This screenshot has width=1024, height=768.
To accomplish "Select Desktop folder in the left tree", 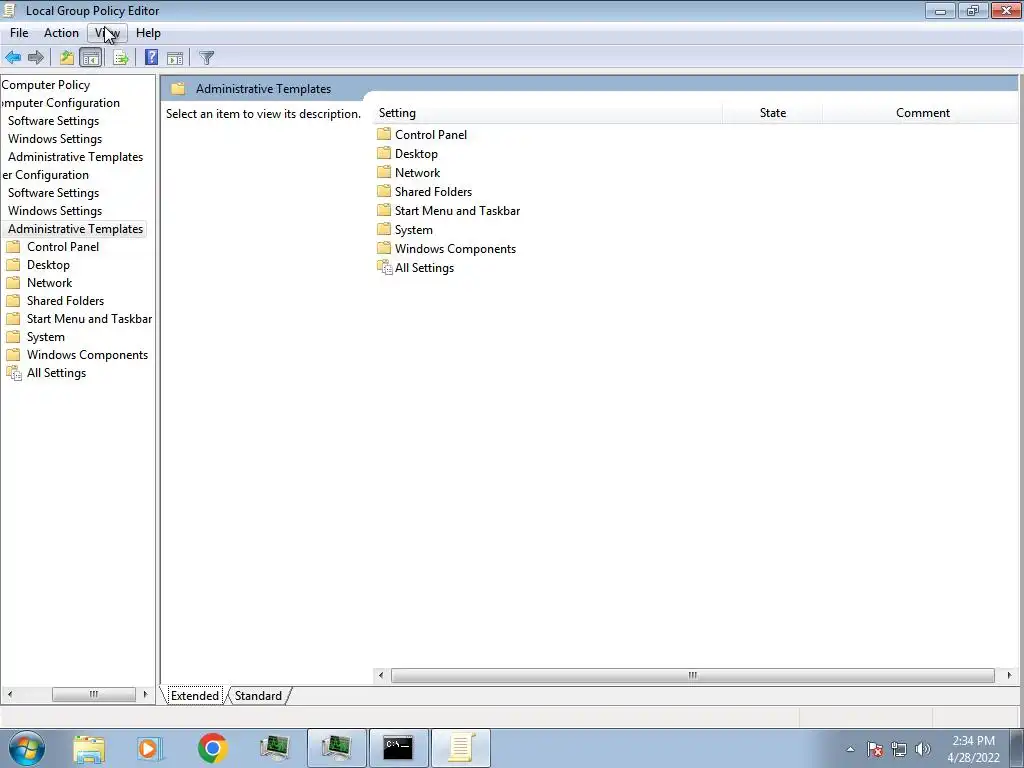I will coord(48,264).
